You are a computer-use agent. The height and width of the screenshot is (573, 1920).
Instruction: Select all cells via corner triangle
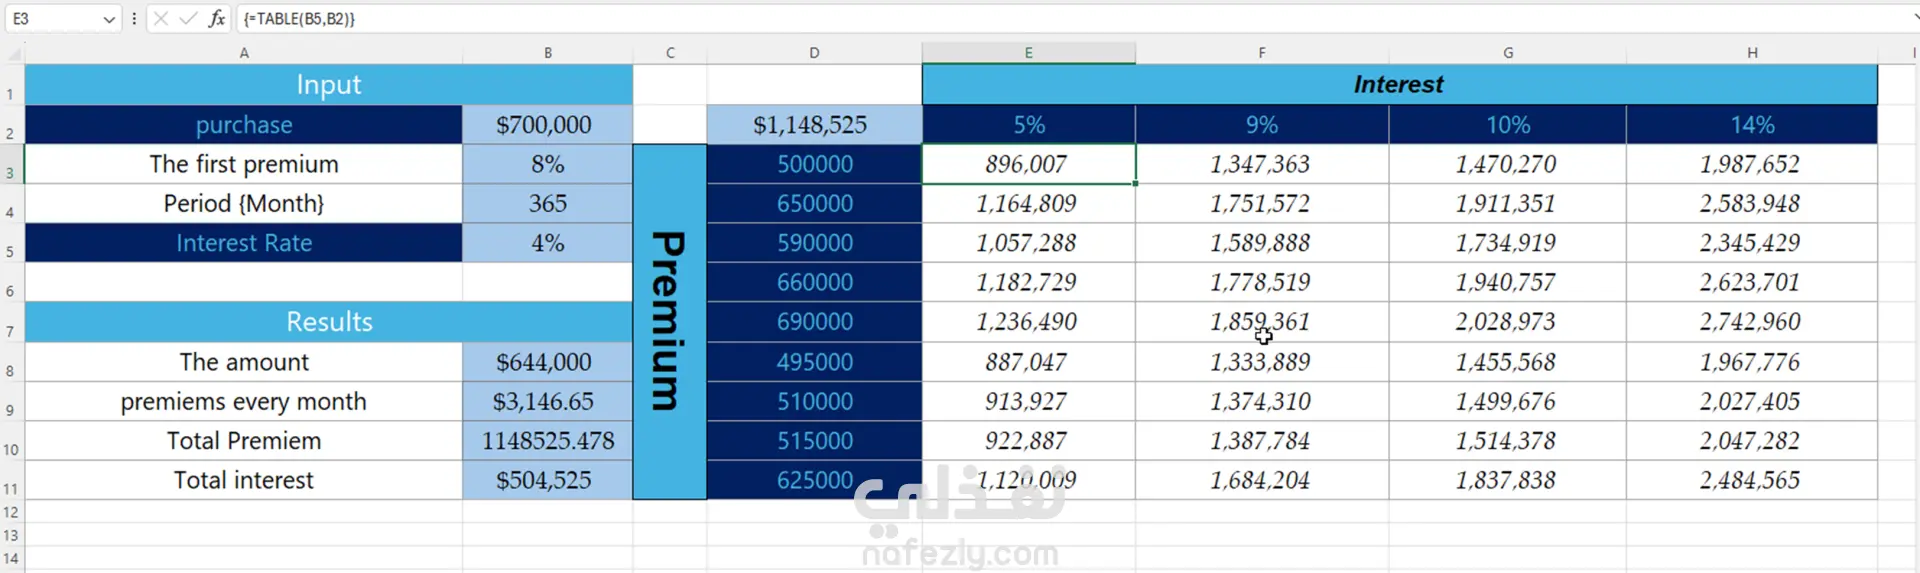click(13, 53)
